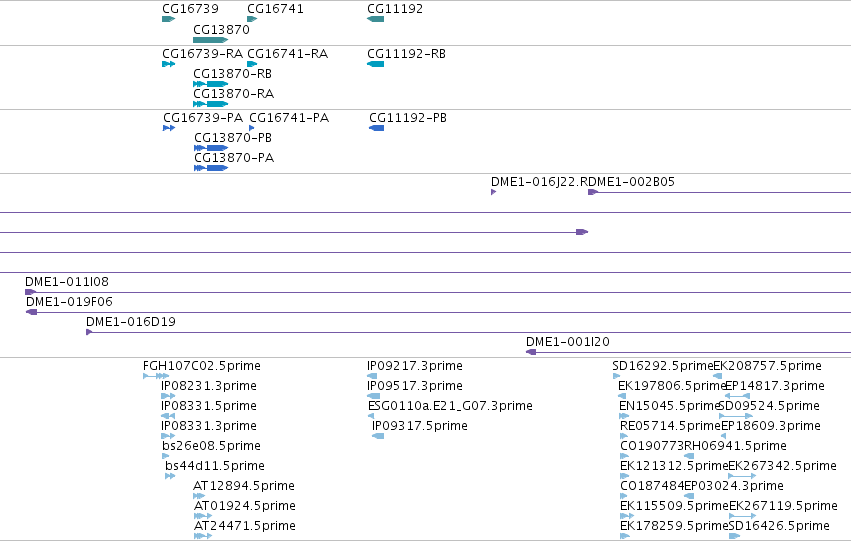
Task: Select the CG16739 gene glyph
Action: pyautogui.click(x=168, y=19)
